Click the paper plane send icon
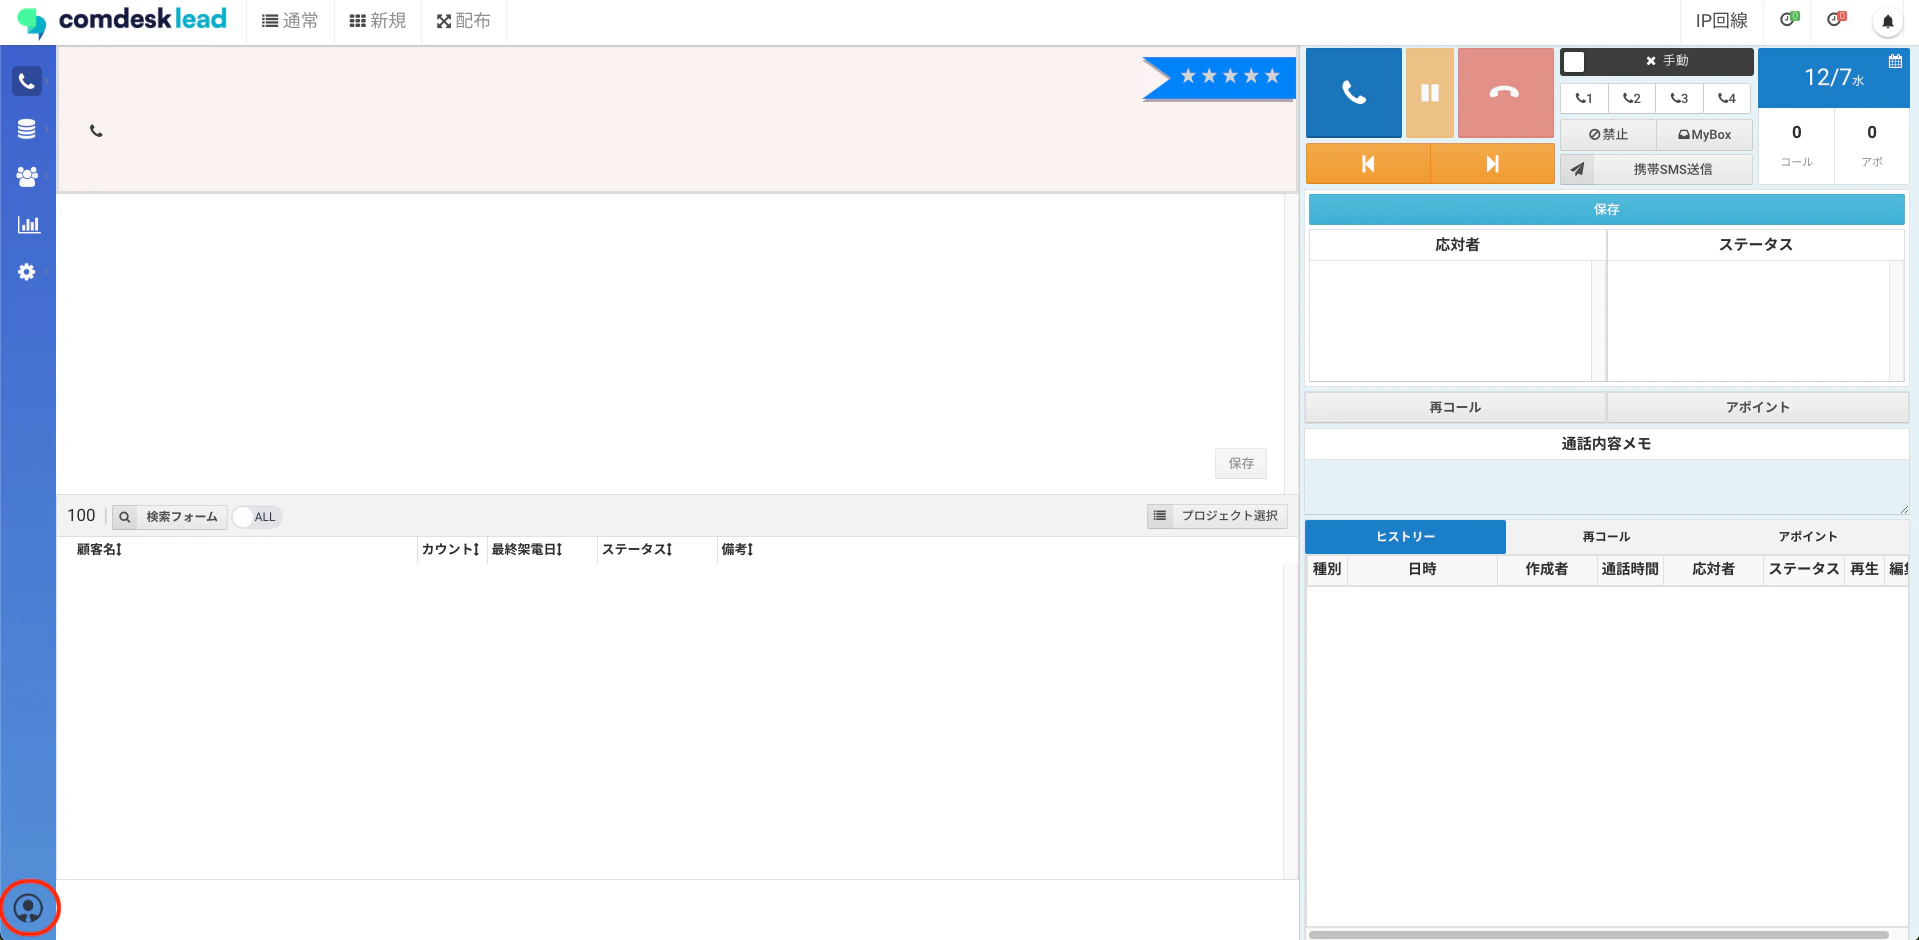This screenshot has height=940, width=1919. click(1577, 169)
